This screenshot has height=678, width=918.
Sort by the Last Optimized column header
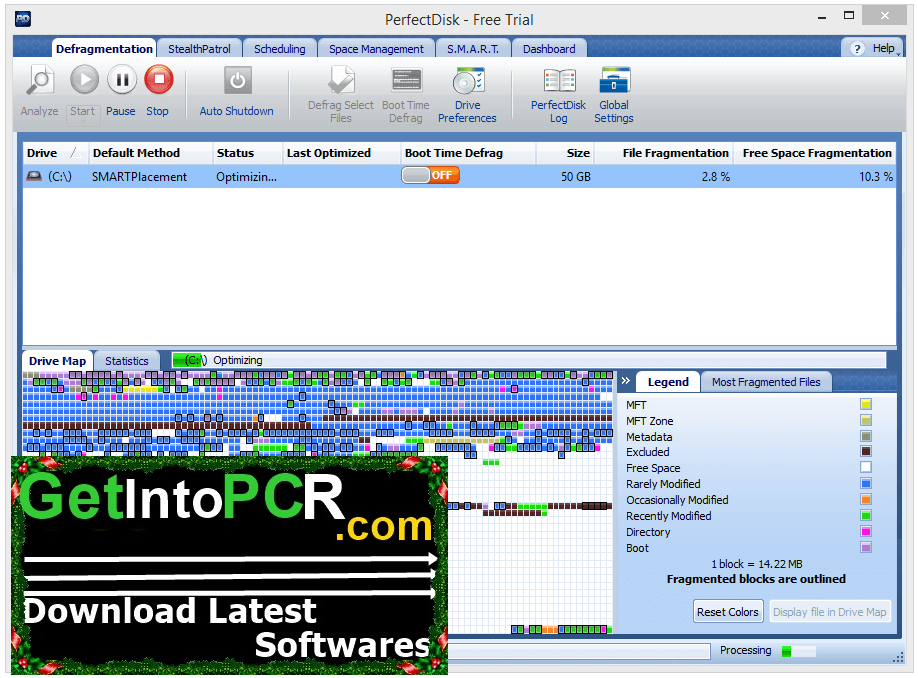click(341, 153)
